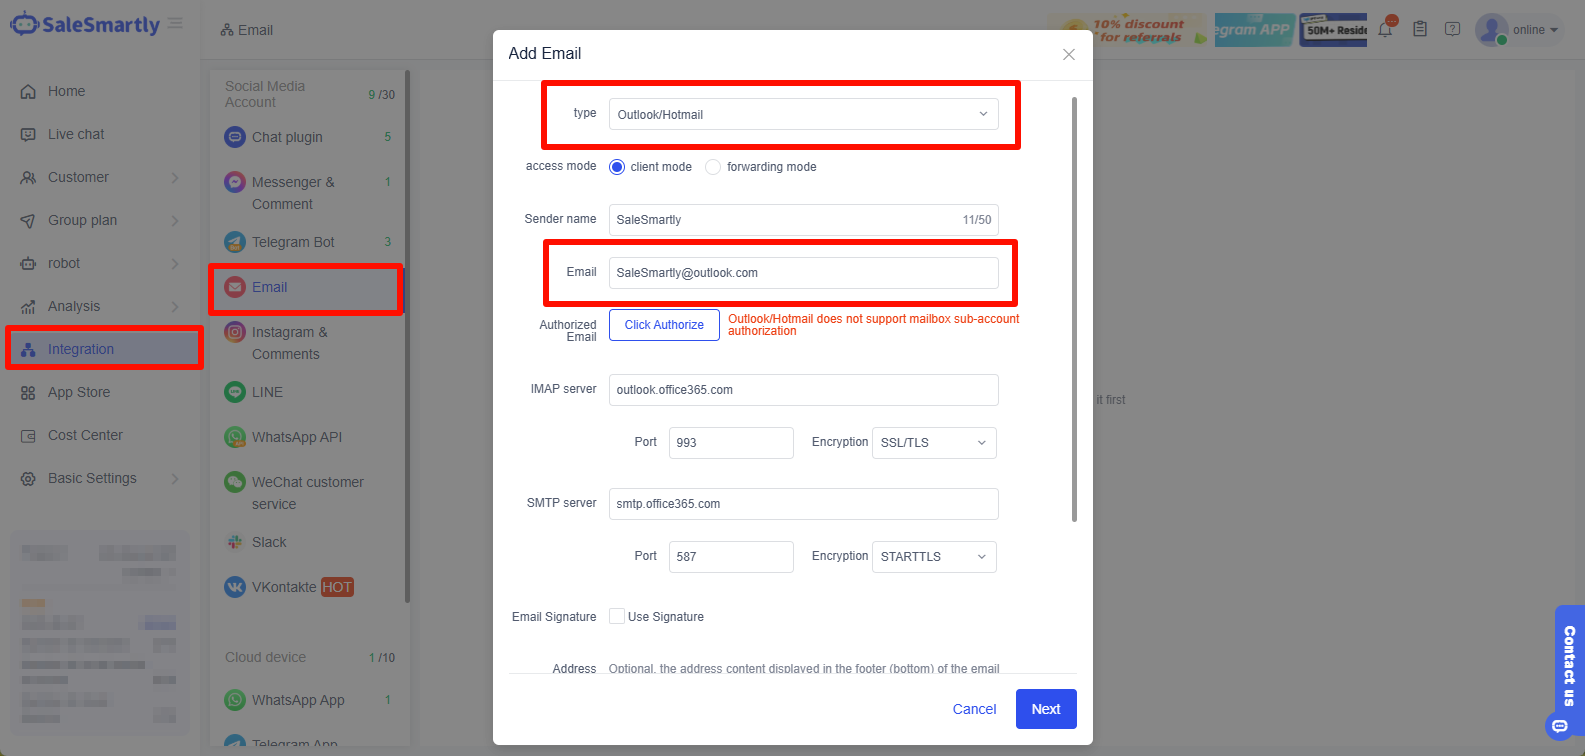Click the LINE icon
The height and width of the screenshot is (756, 1585).
click(235, 392)
